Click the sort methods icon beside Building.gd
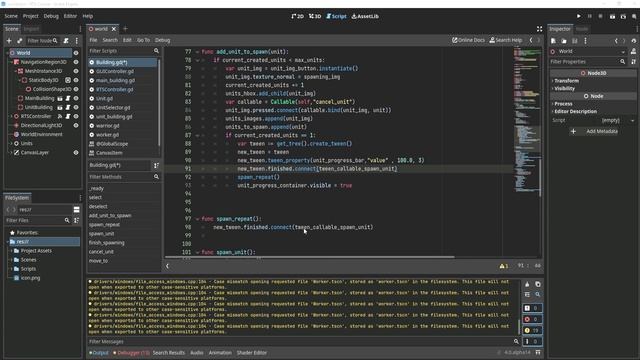This screenshot has height=360, width=640. (x=156, y=165)
